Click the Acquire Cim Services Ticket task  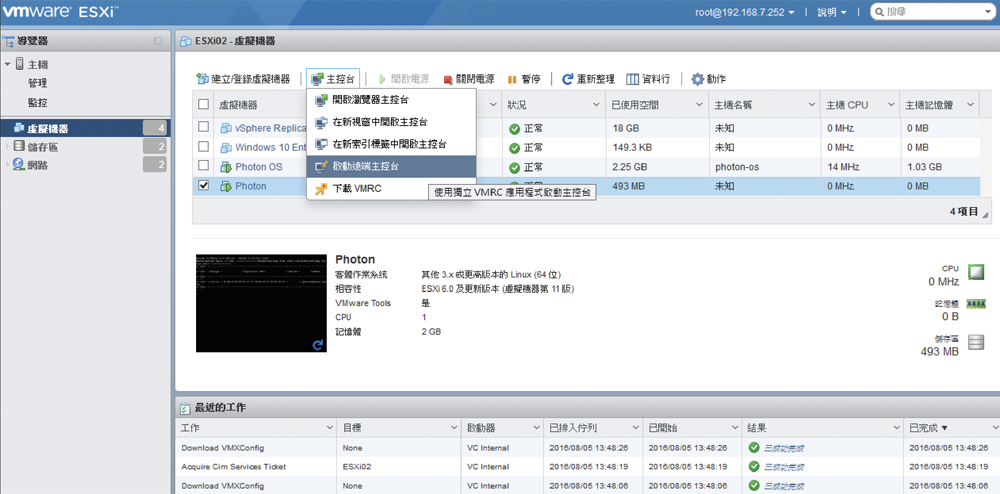point(233,467)
